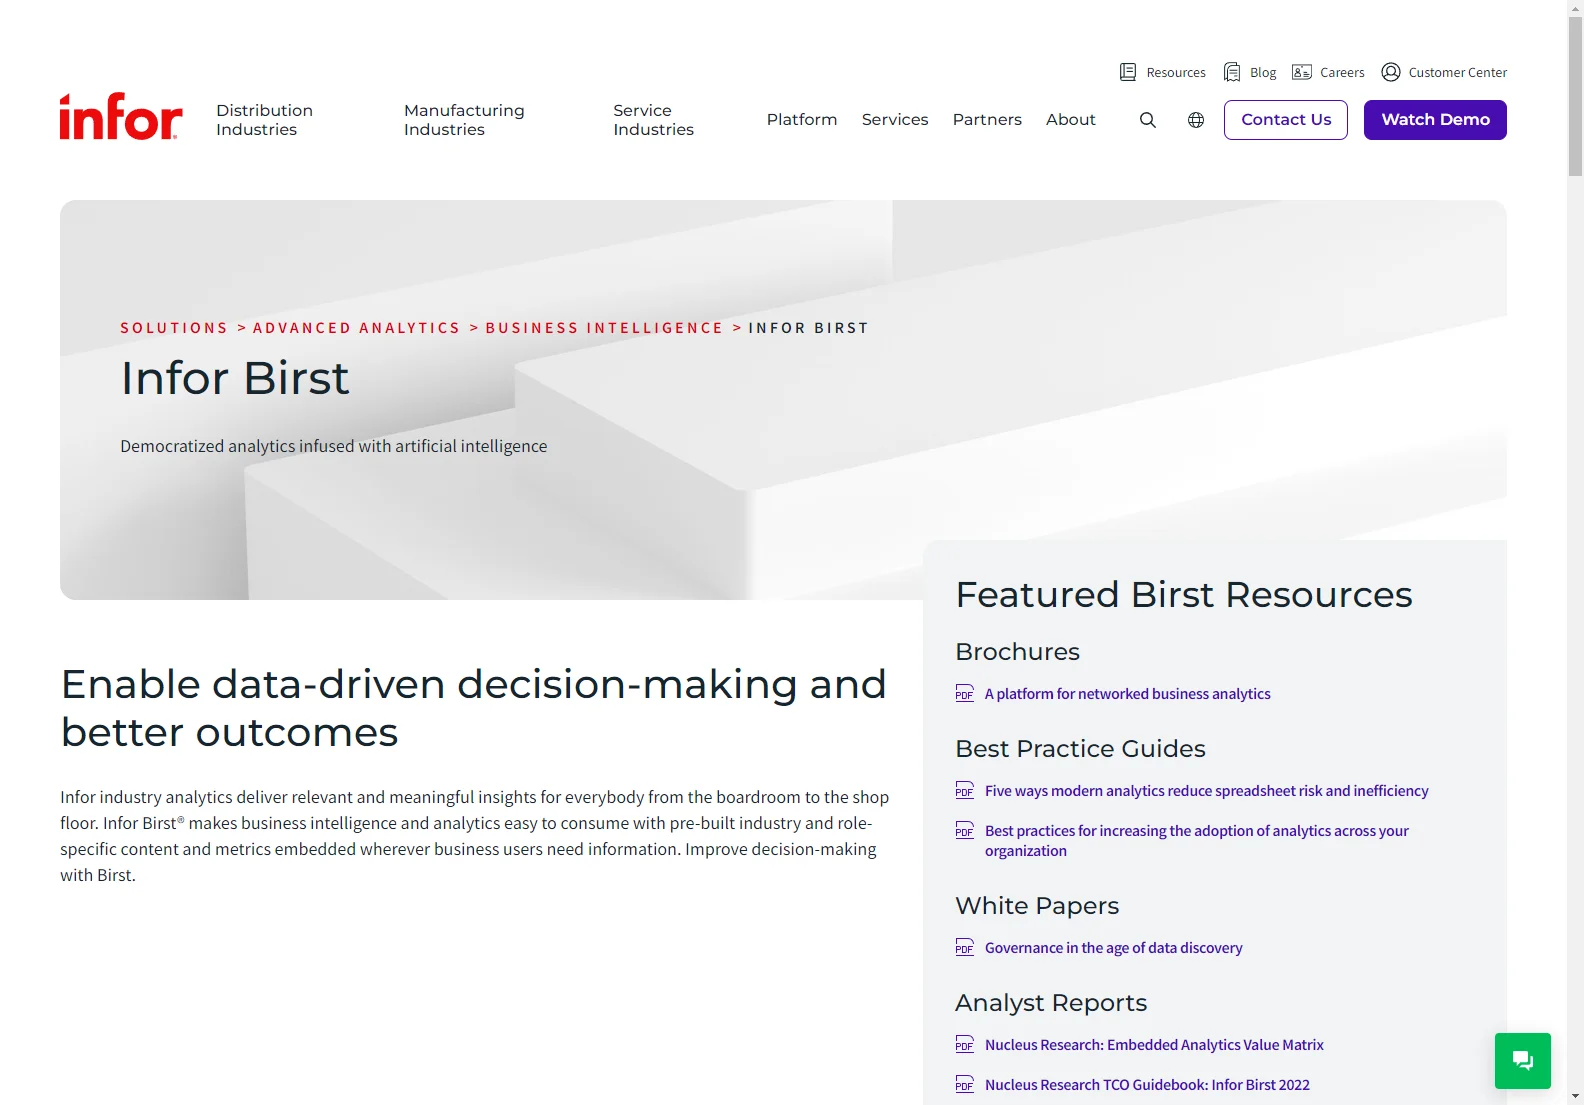Click the Customer Center user icon

point(1391,72)
